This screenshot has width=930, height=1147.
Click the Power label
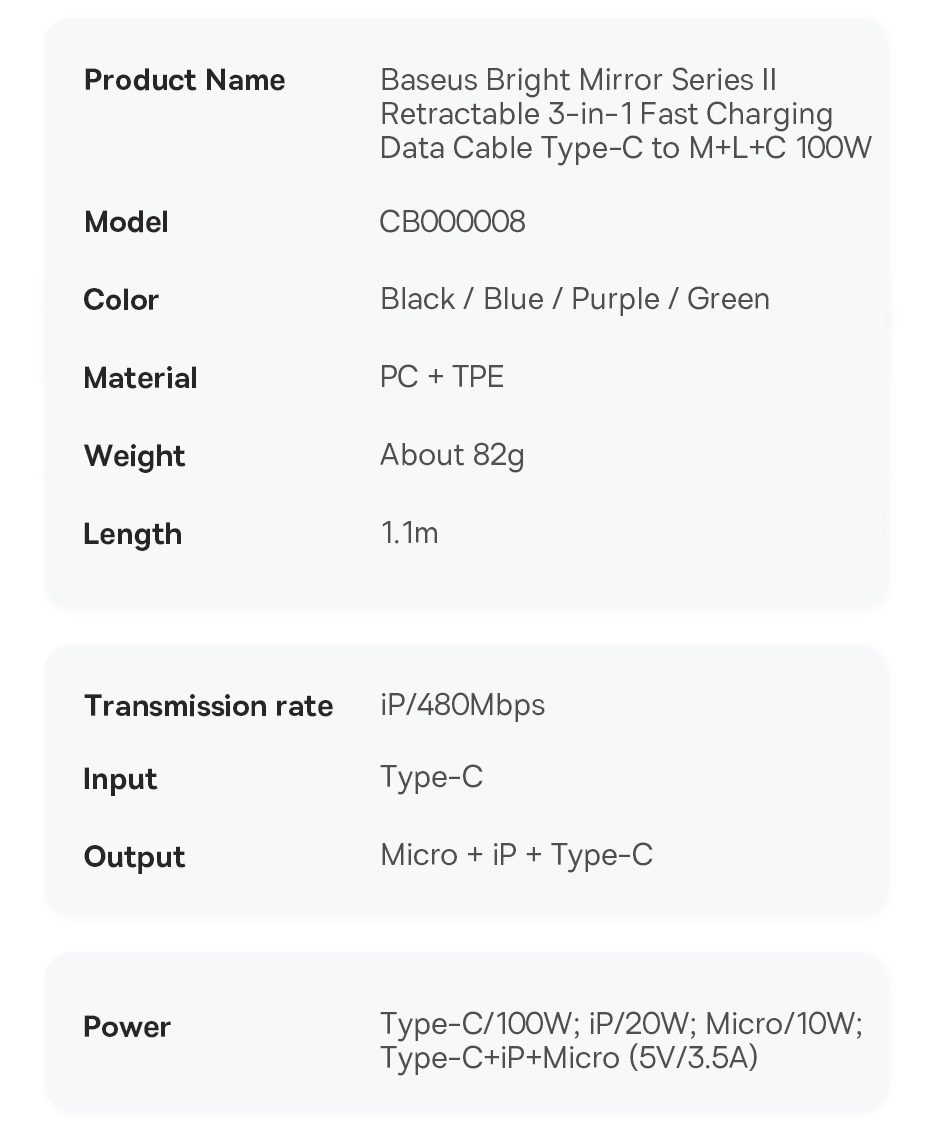point(127,1027)
